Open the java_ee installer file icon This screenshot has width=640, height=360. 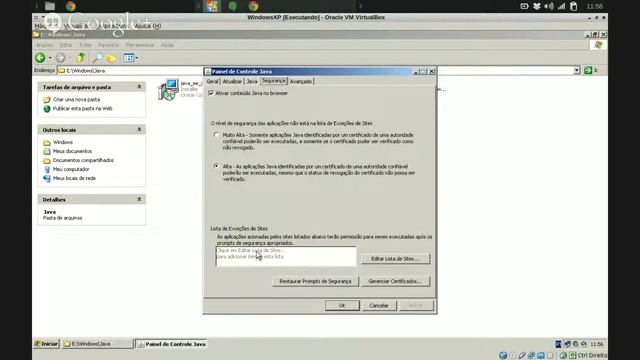tap(168, 89)
